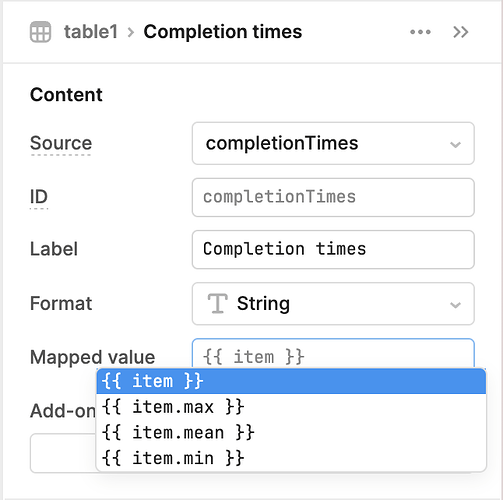Click the String format text icon
Viewport: 503px width, 500px height.
pos(217,303)
